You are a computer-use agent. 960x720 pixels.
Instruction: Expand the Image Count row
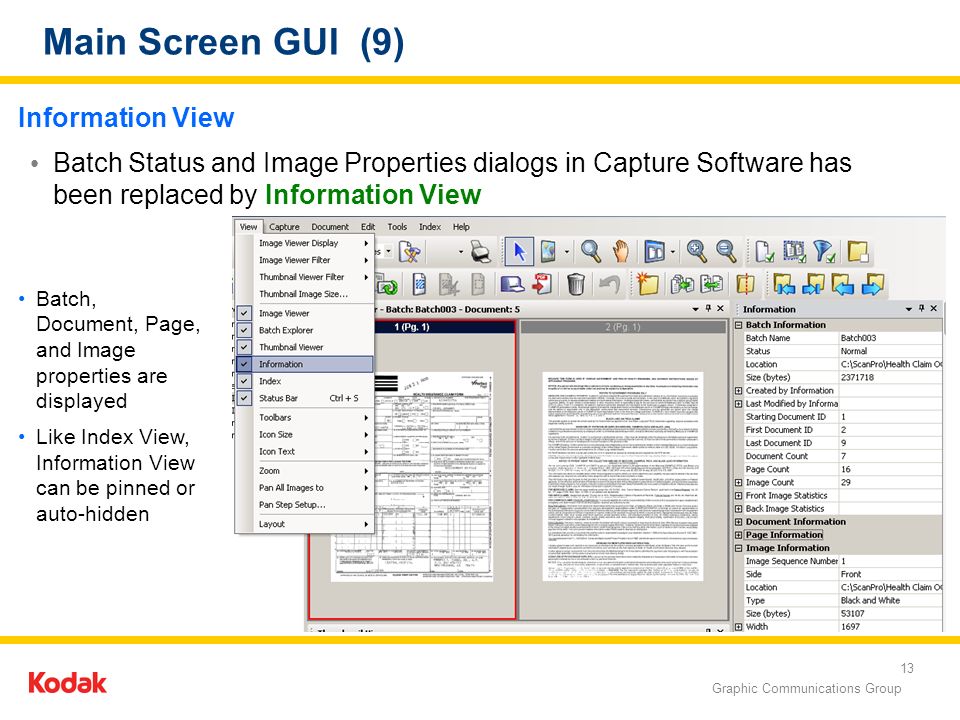tap(739, 482)
